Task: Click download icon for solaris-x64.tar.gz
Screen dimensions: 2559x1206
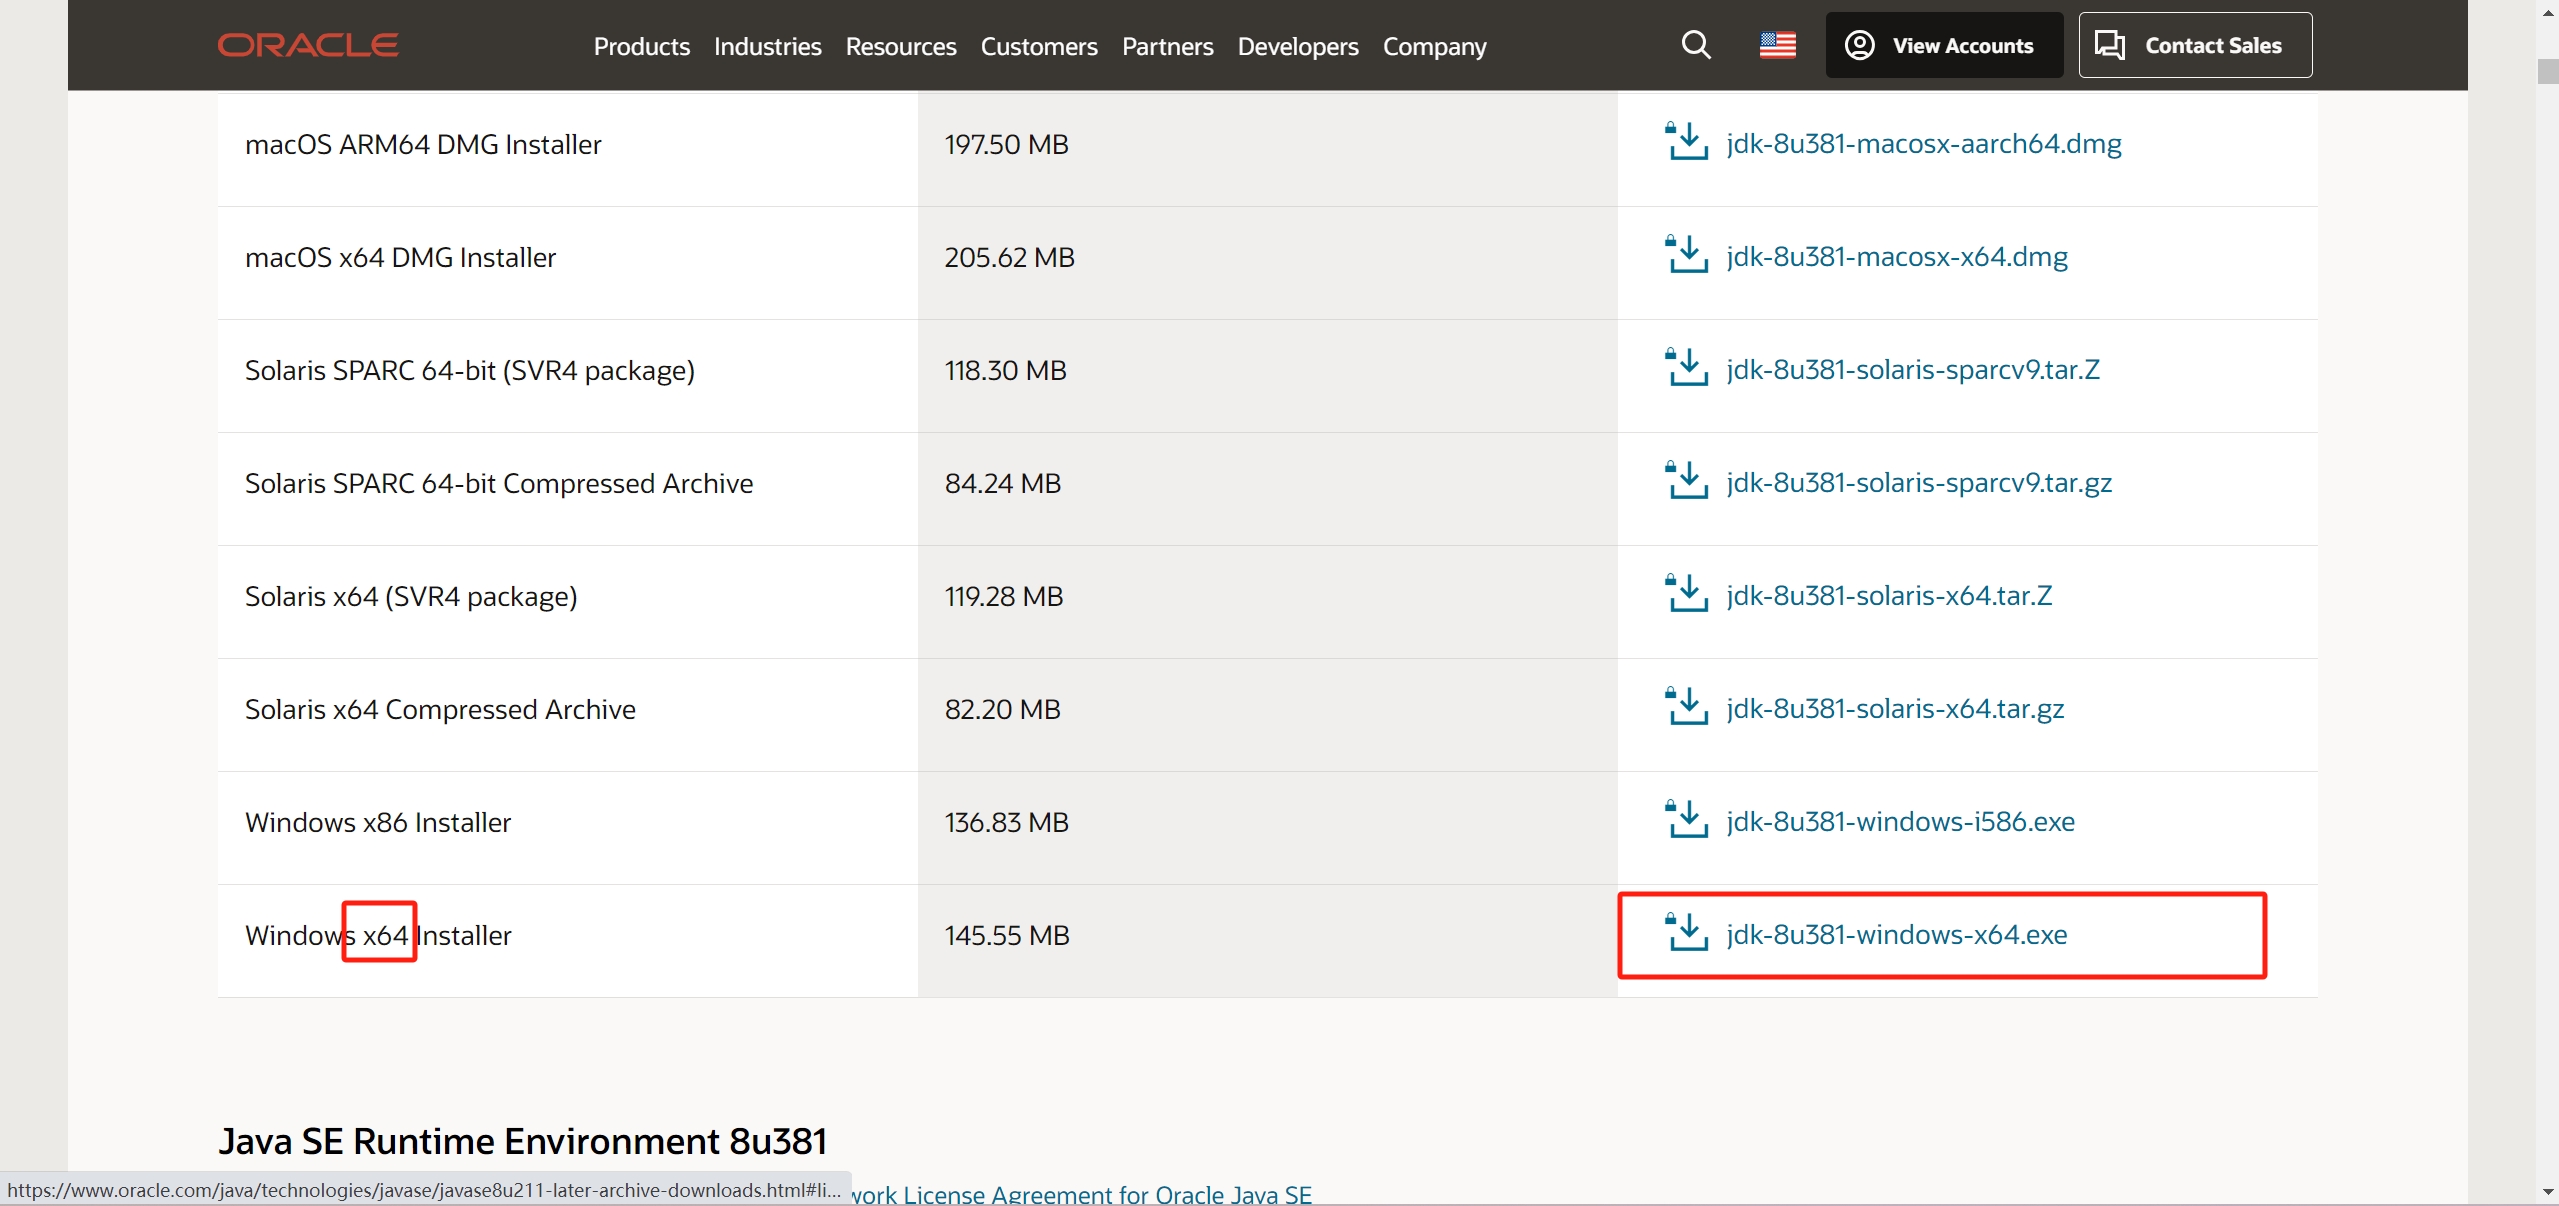Action: click(x=1687, y=707)
